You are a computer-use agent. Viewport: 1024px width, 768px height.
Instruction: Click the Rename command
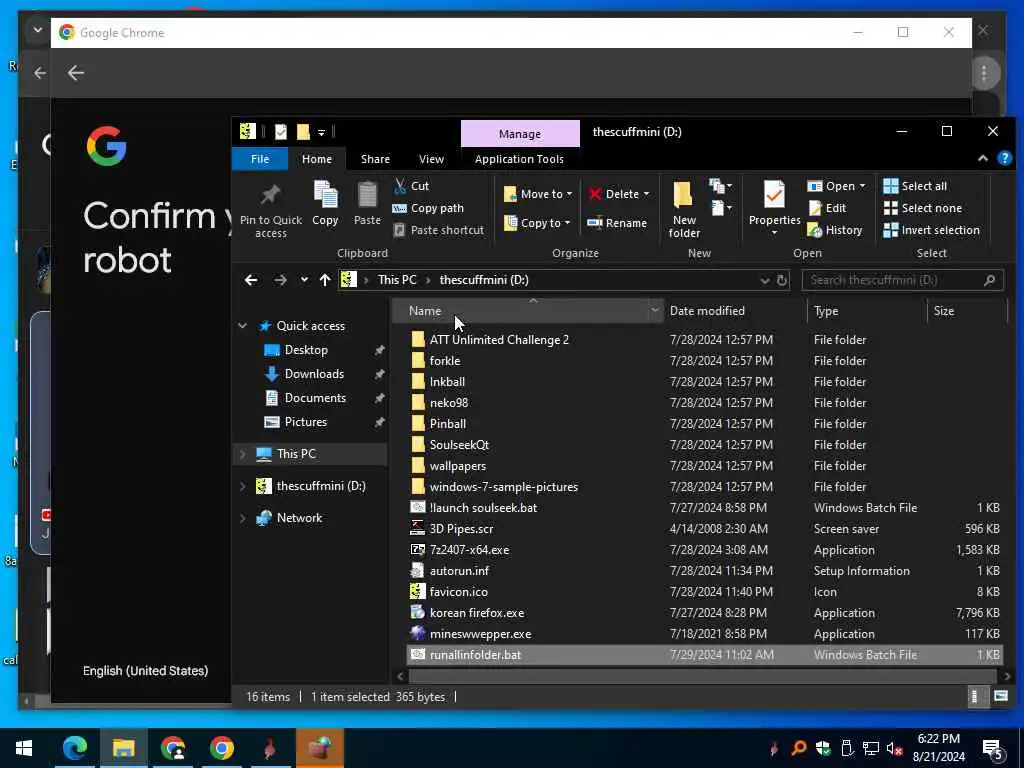pos(617,223)
